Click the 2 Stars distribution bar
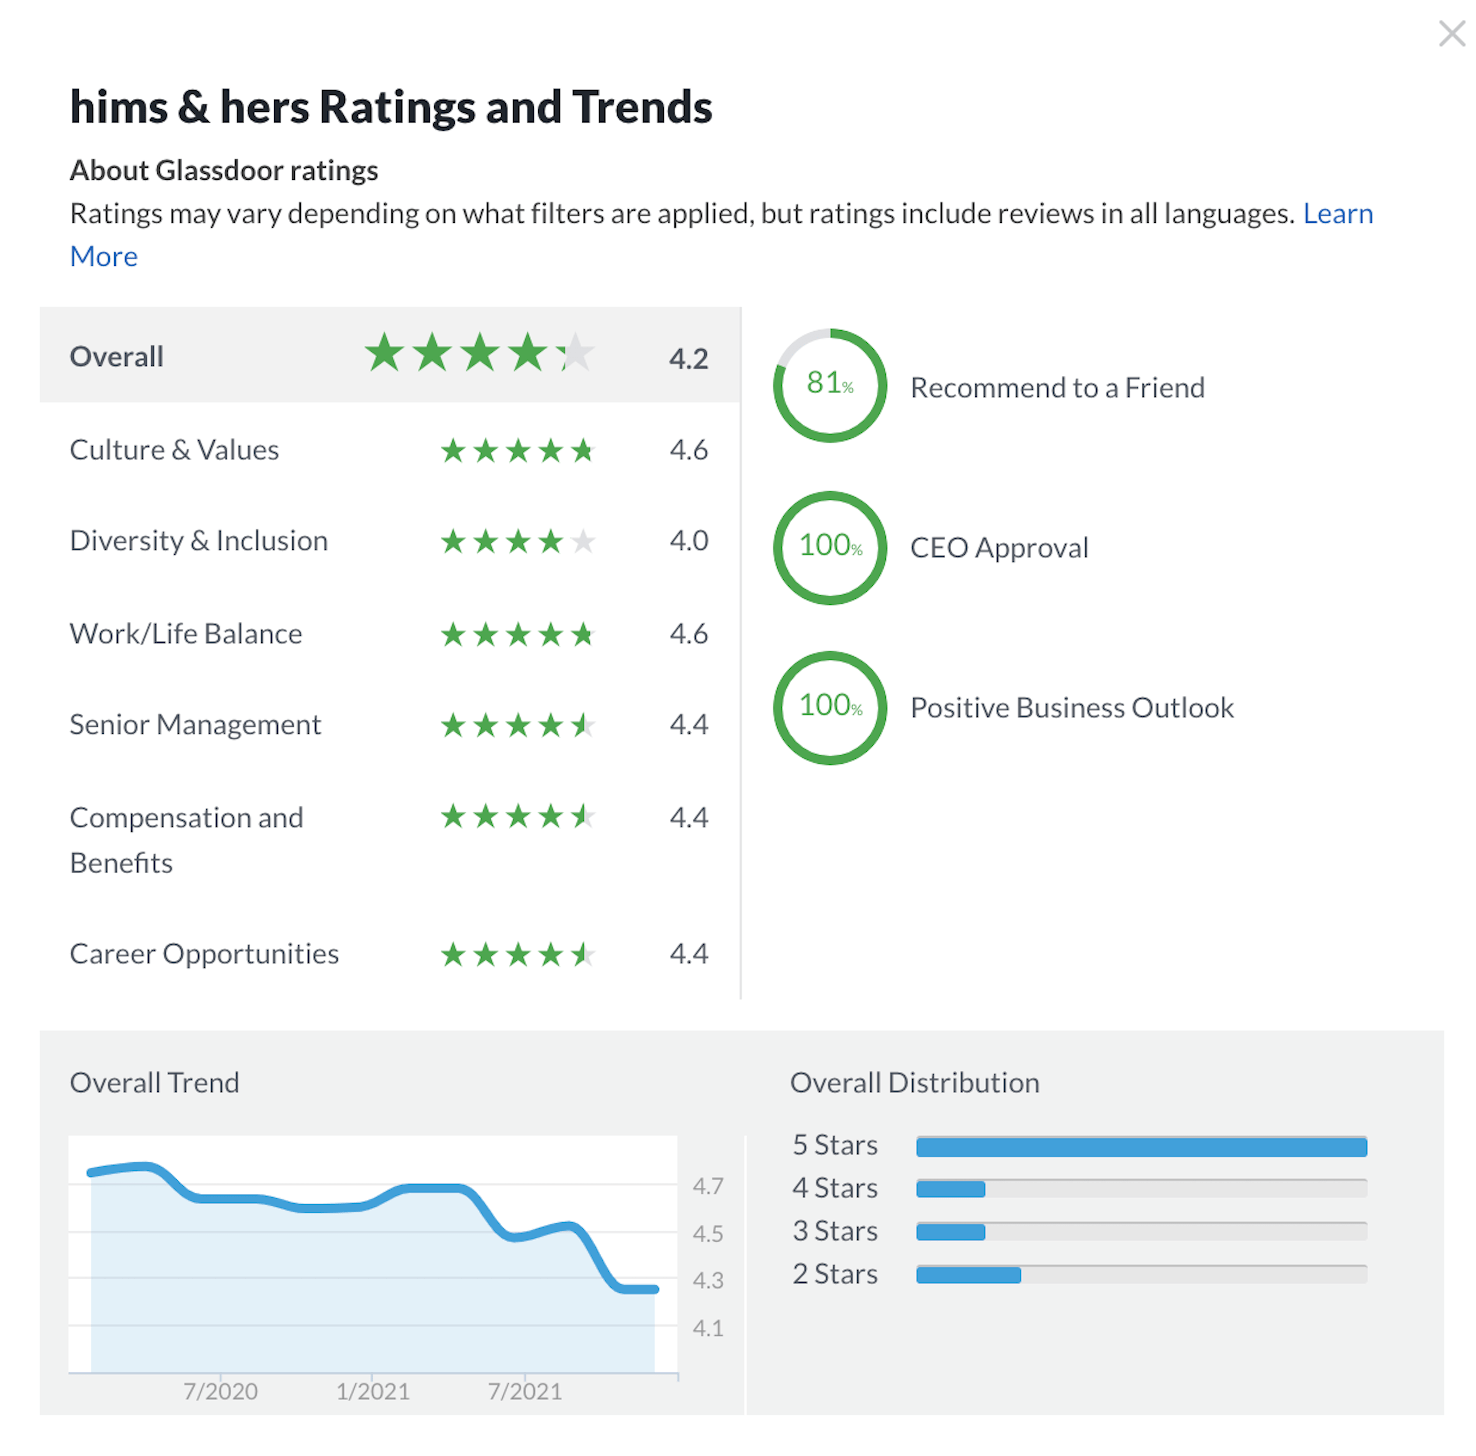 [x=1141, y=1275]
